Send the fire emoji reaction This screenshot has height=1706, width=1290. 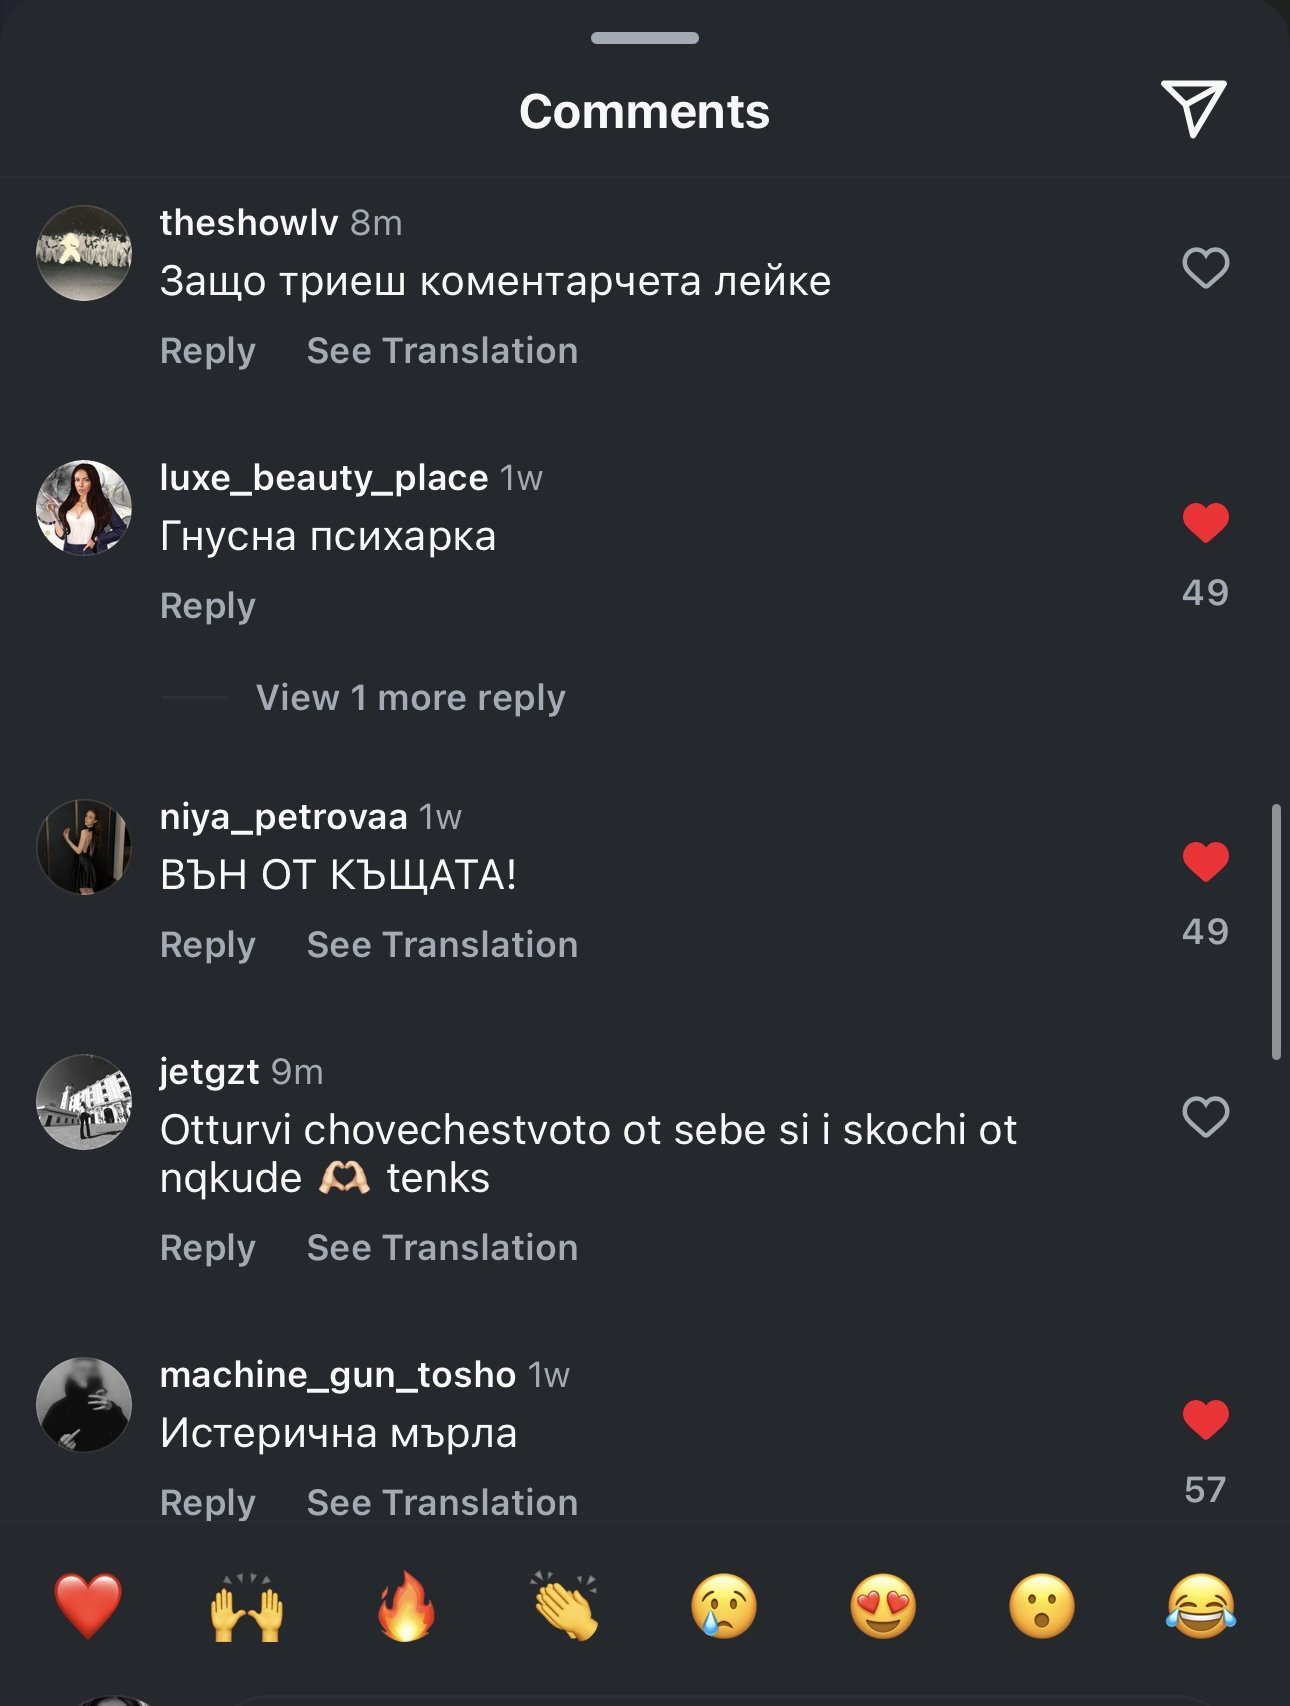click(x=406, y=1606)
